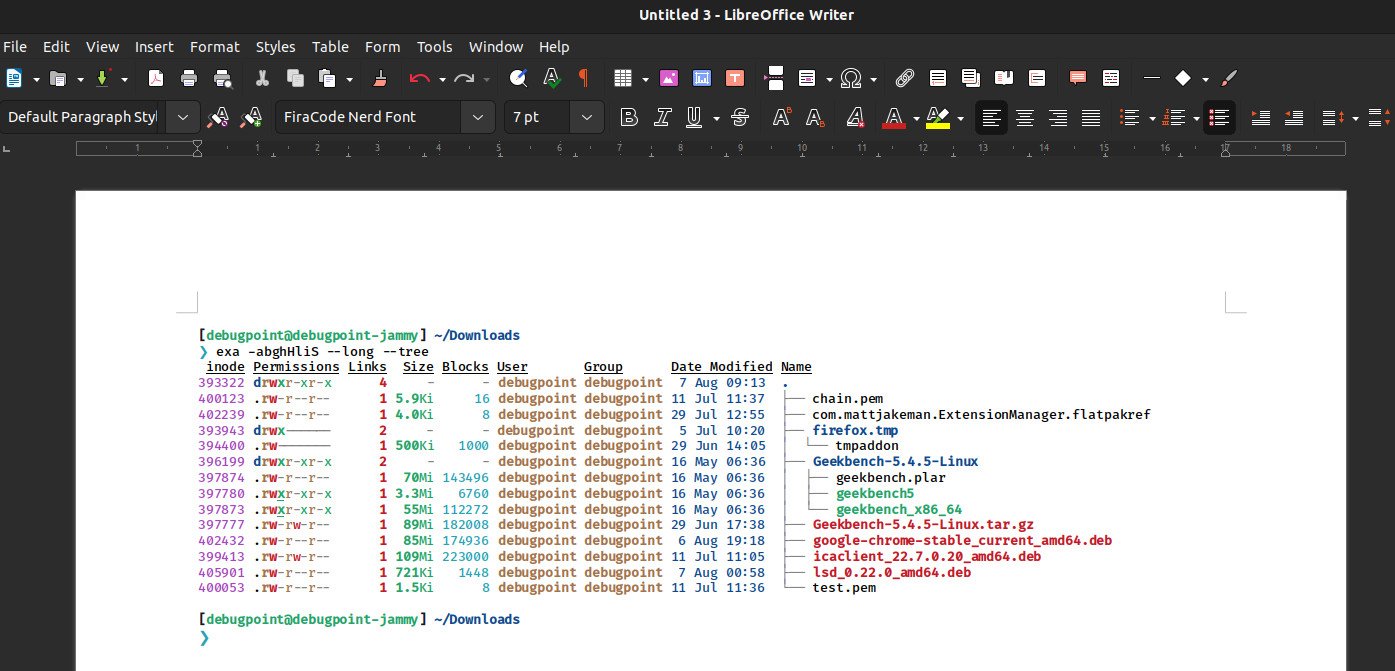
Task: Insert a special character via Omega icon
Action: coord(851,78)
